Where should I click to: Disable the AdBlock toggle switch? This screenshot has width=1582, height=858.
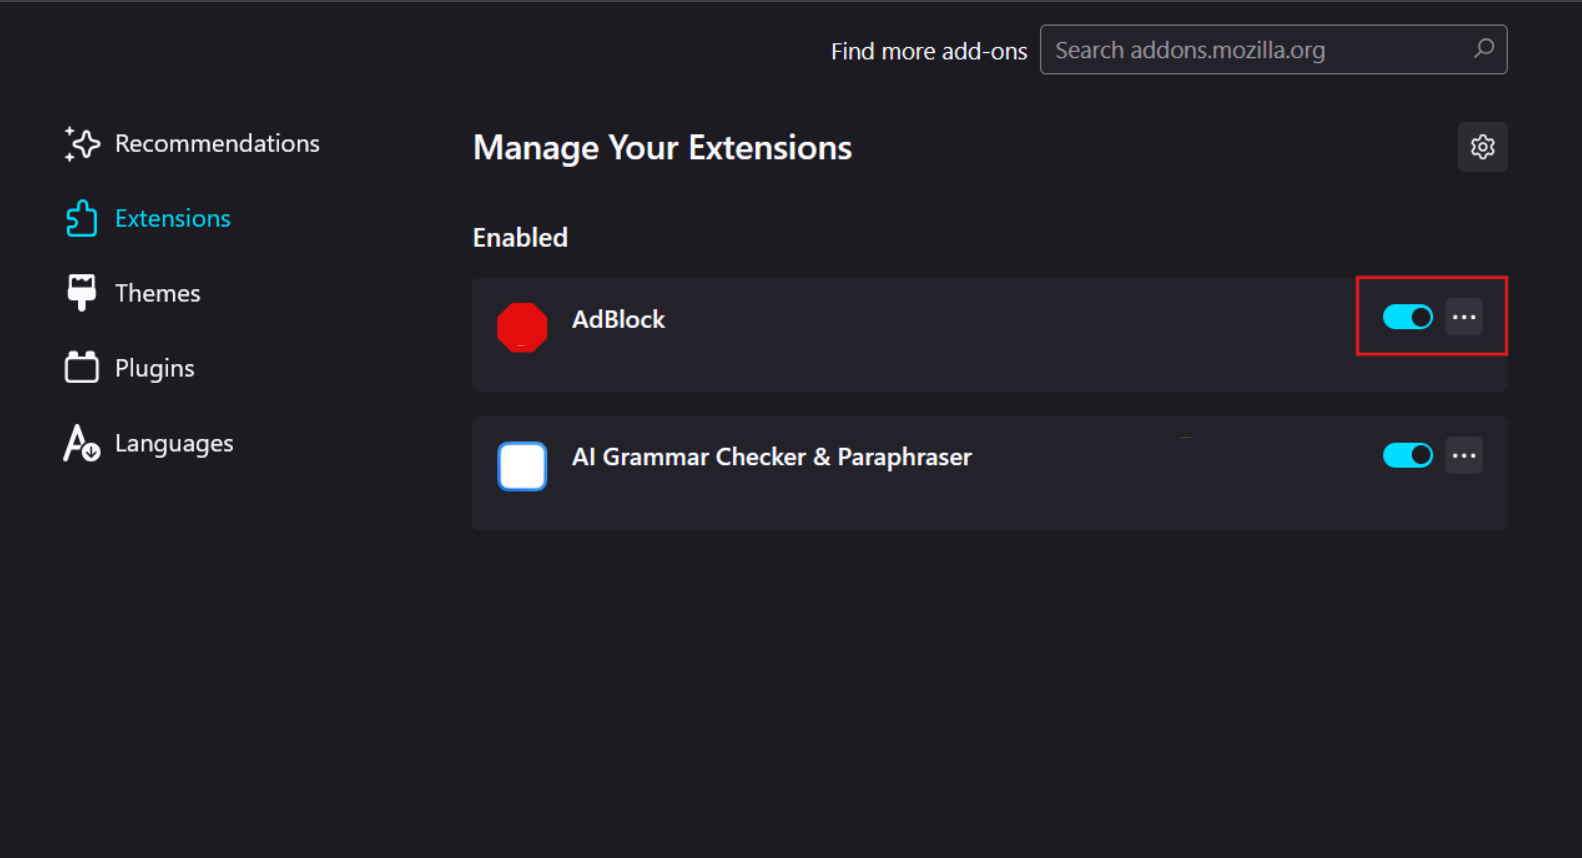tap(1408, 317)
